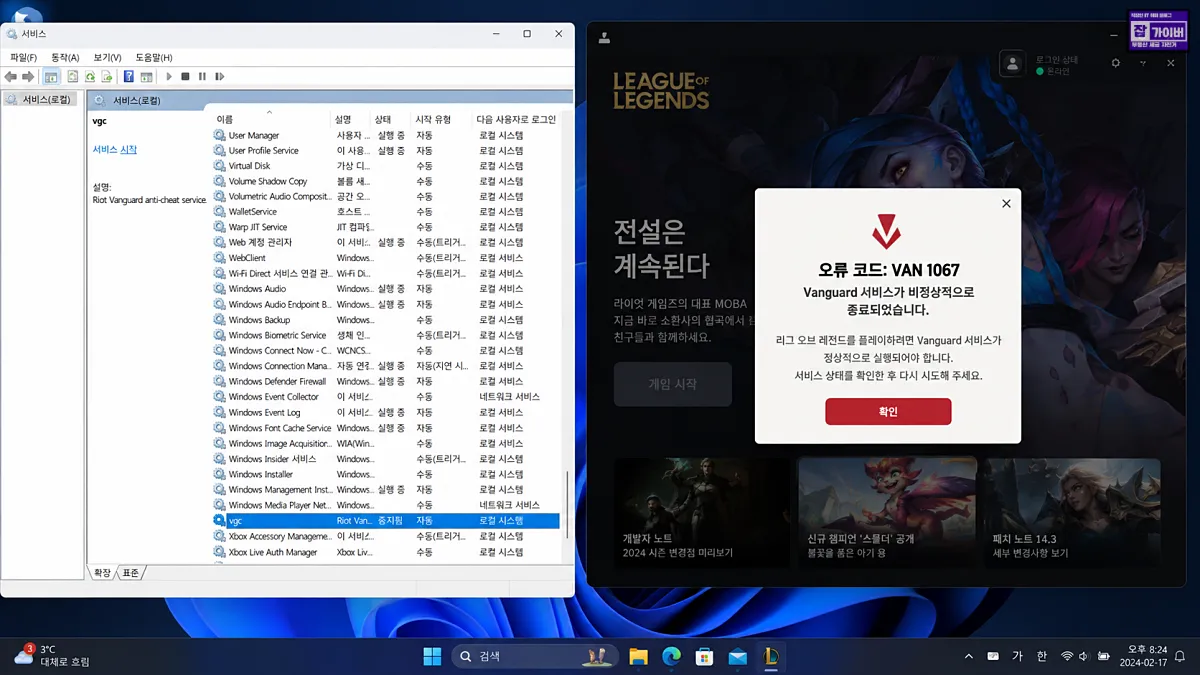Viewport: 1200px width, 675px height.
Task: Select the WebClient service
Action: (386, 258)
